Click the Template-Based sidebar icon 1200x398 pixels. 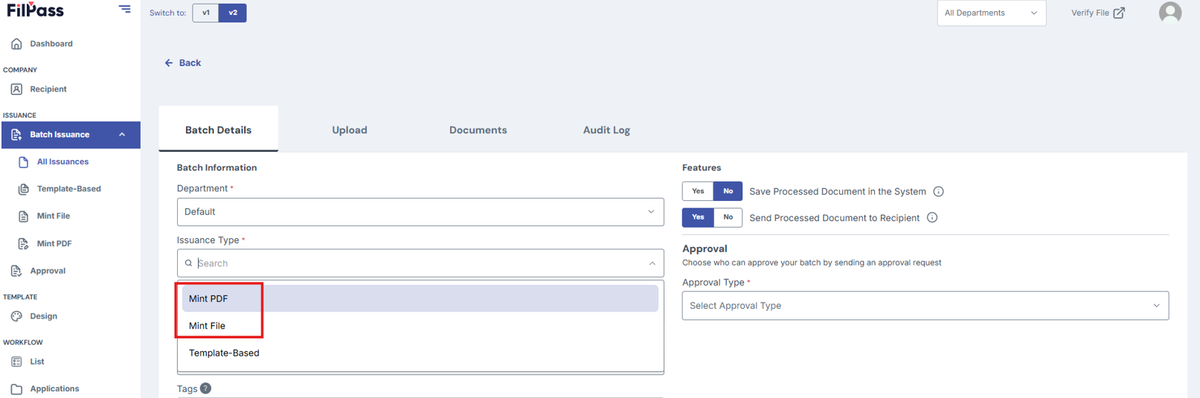[23, 189]
